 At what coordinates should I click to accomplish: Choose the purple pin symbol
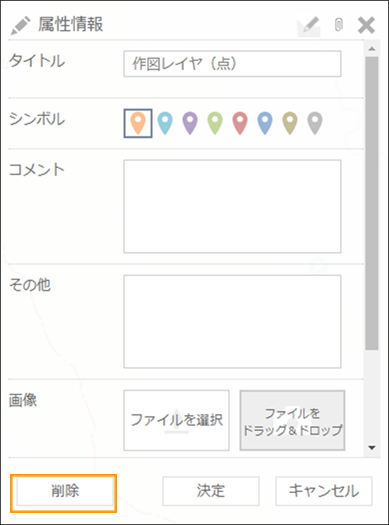(190, 123)
